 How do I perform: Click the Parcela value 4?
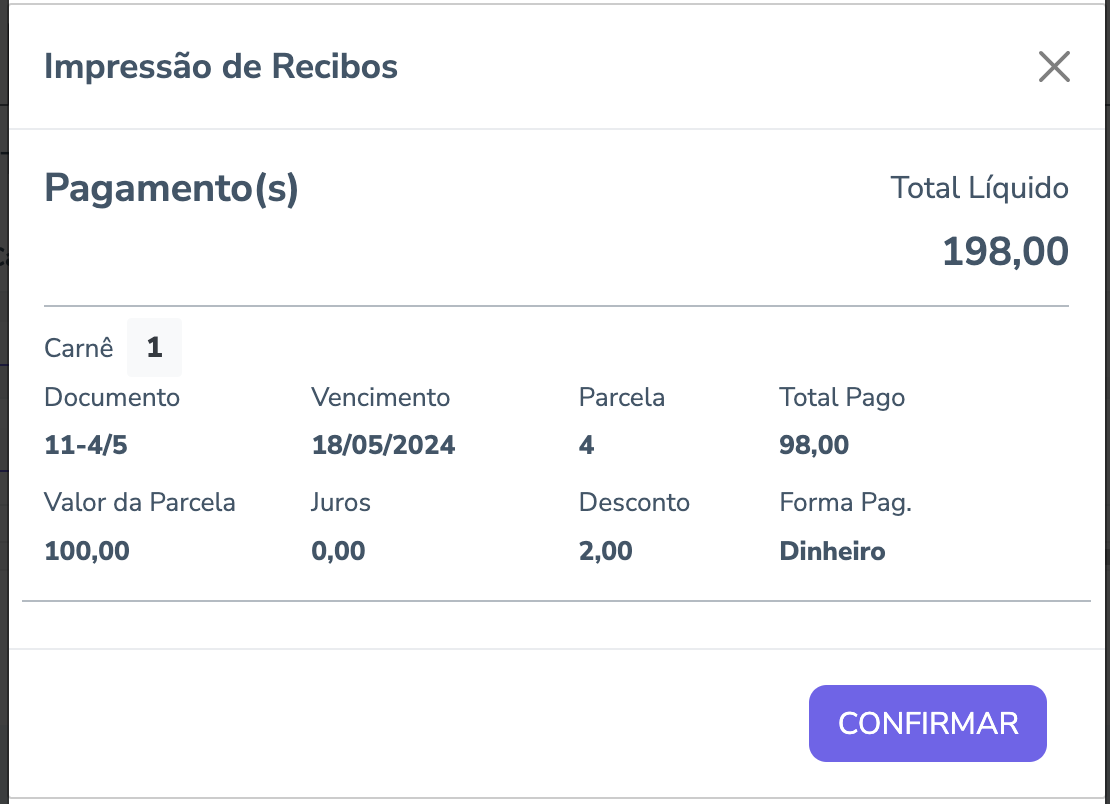click(586, 445)
